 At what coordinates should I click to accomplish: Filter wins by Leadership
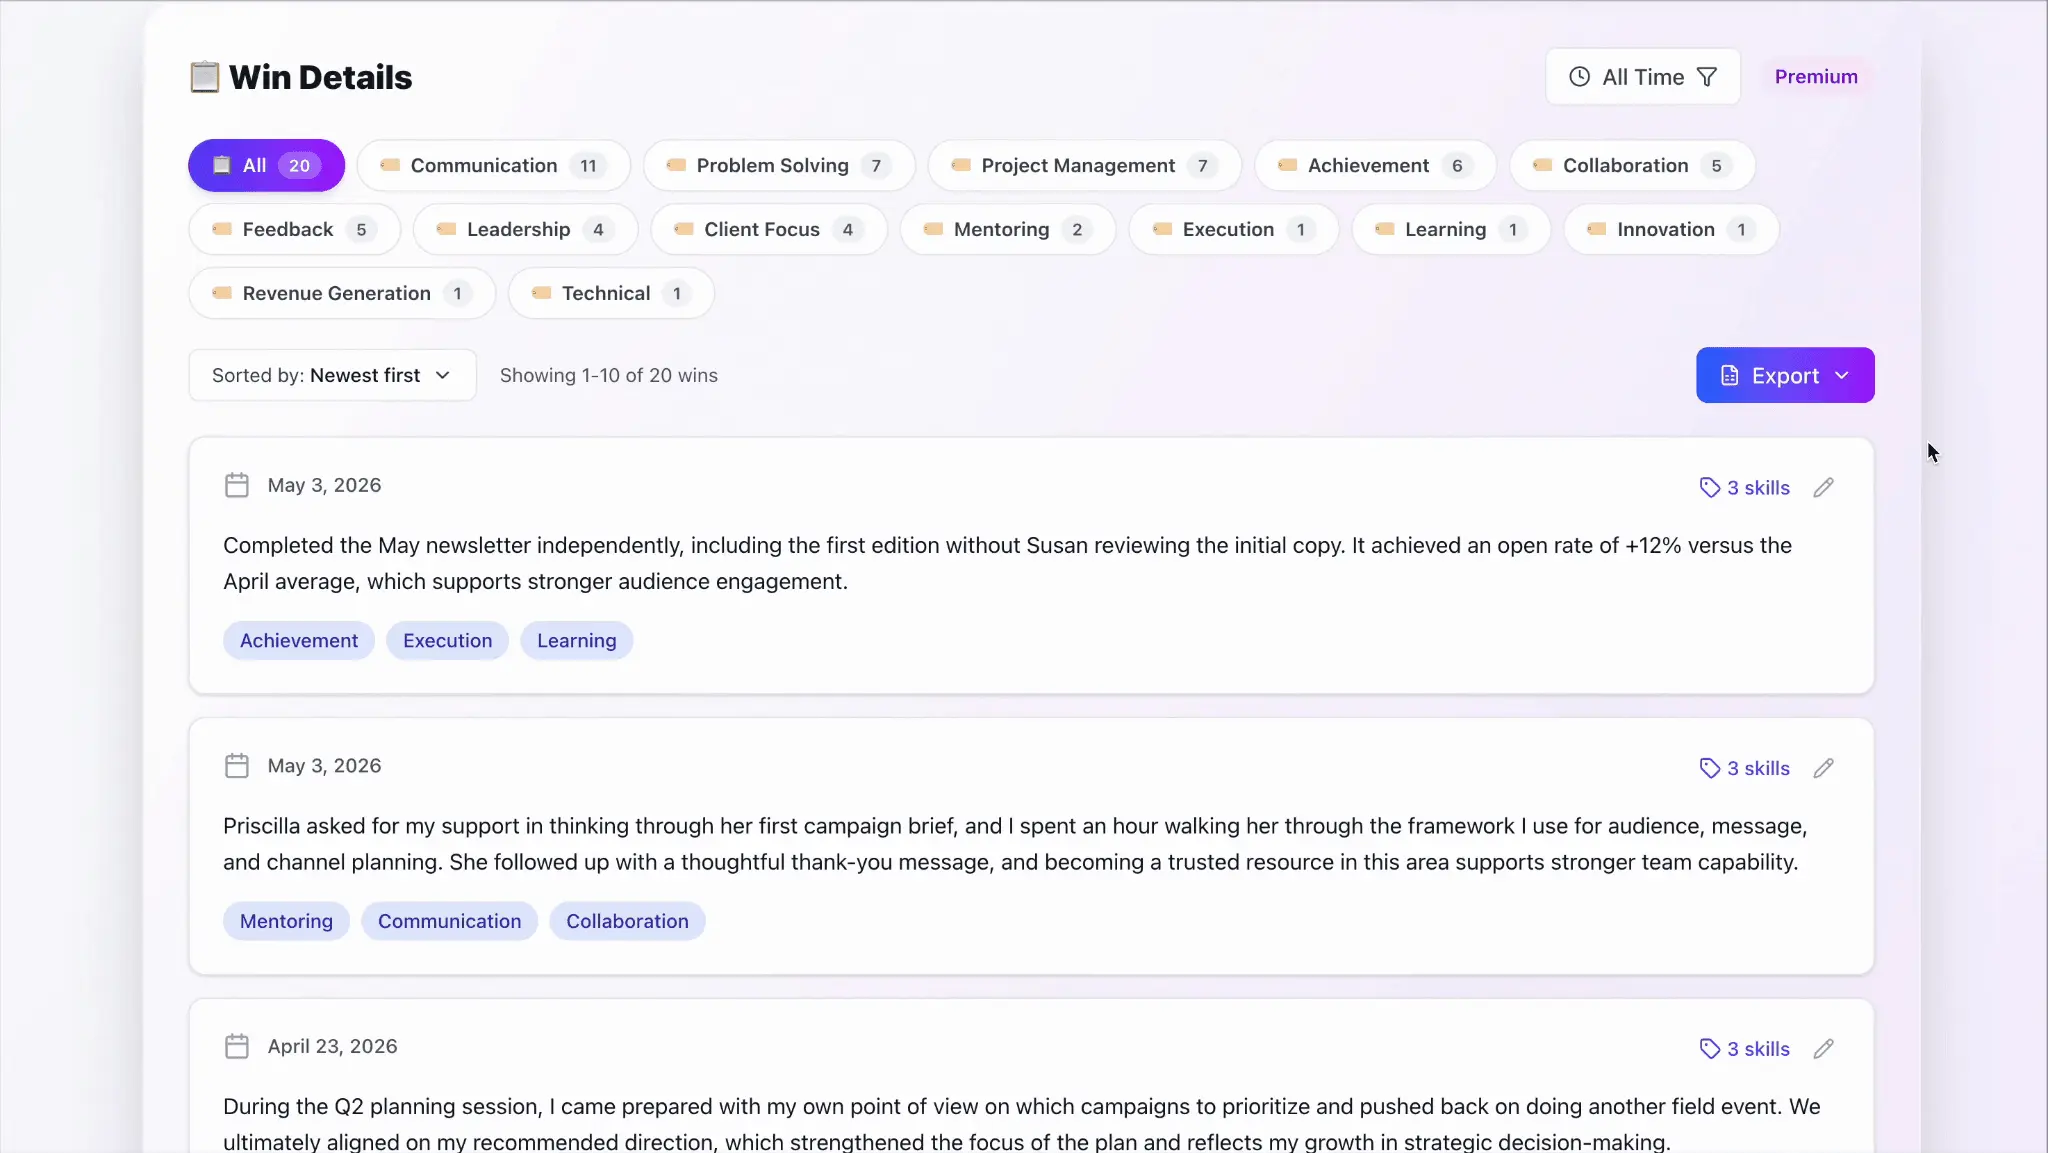click(x=525, y=229)
